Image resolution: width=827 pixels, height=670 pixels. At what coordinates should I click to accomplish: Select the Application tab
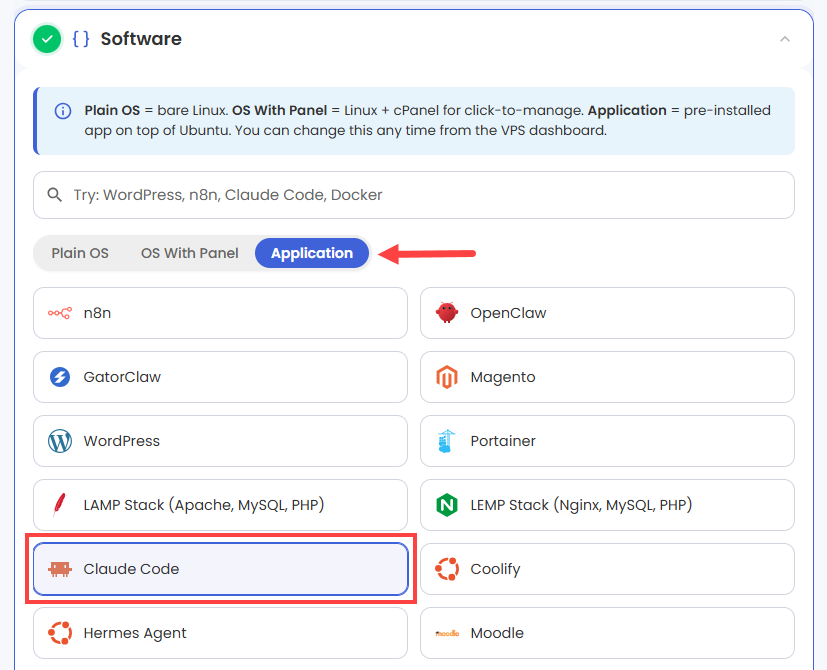[312, 253]
